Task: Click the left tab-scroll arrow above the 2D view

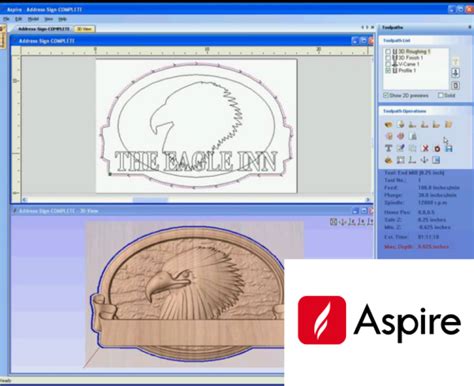Action: [362, 27]
